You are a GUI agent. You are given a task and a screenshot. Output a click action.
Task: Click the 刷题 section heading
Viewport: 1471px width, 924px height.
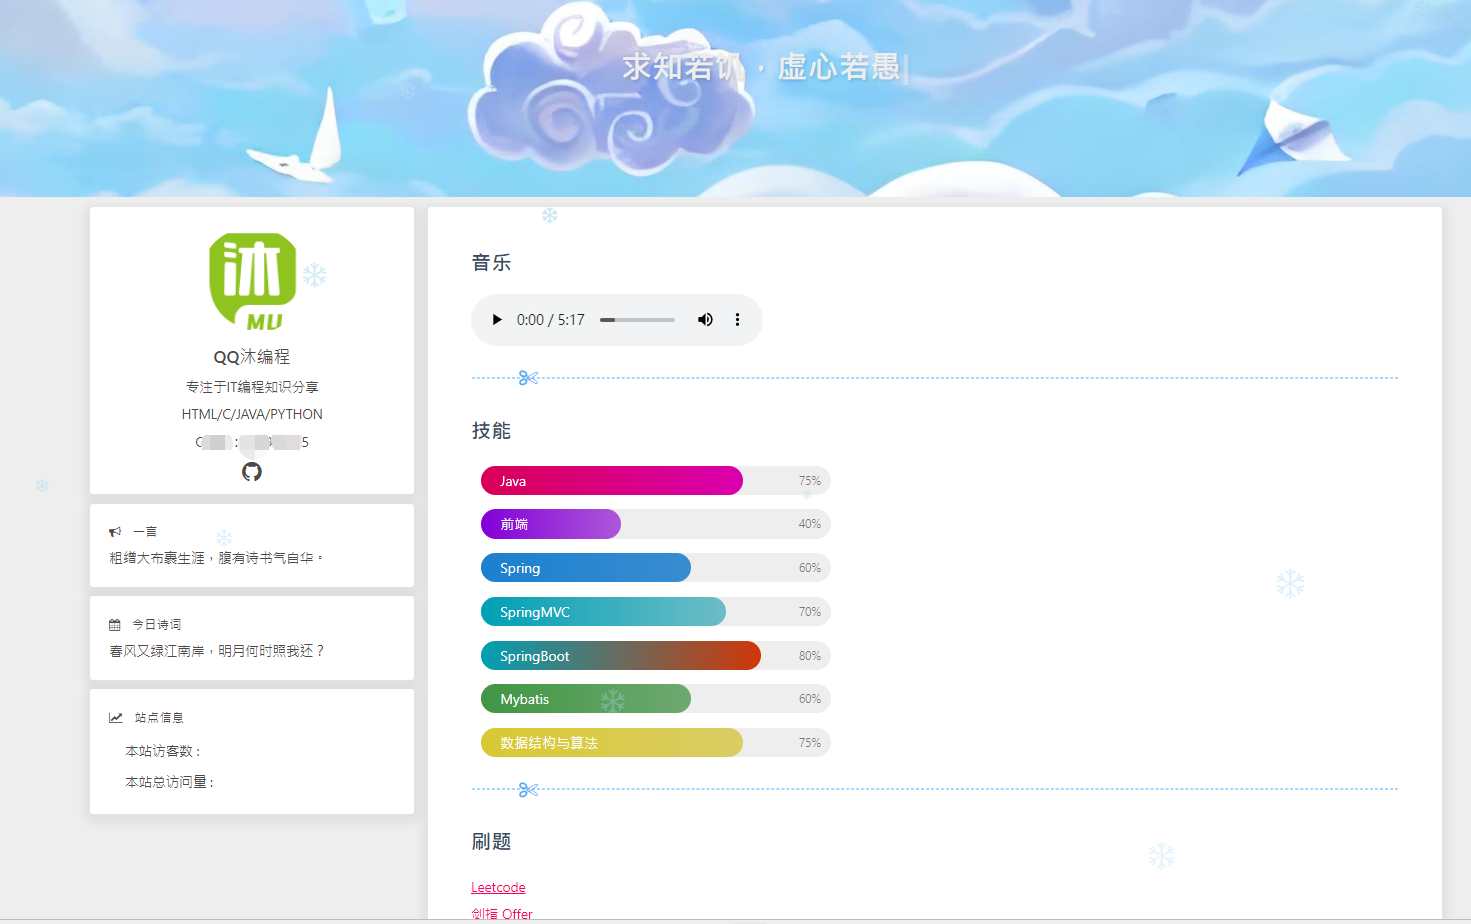click(x=491, y=842)
